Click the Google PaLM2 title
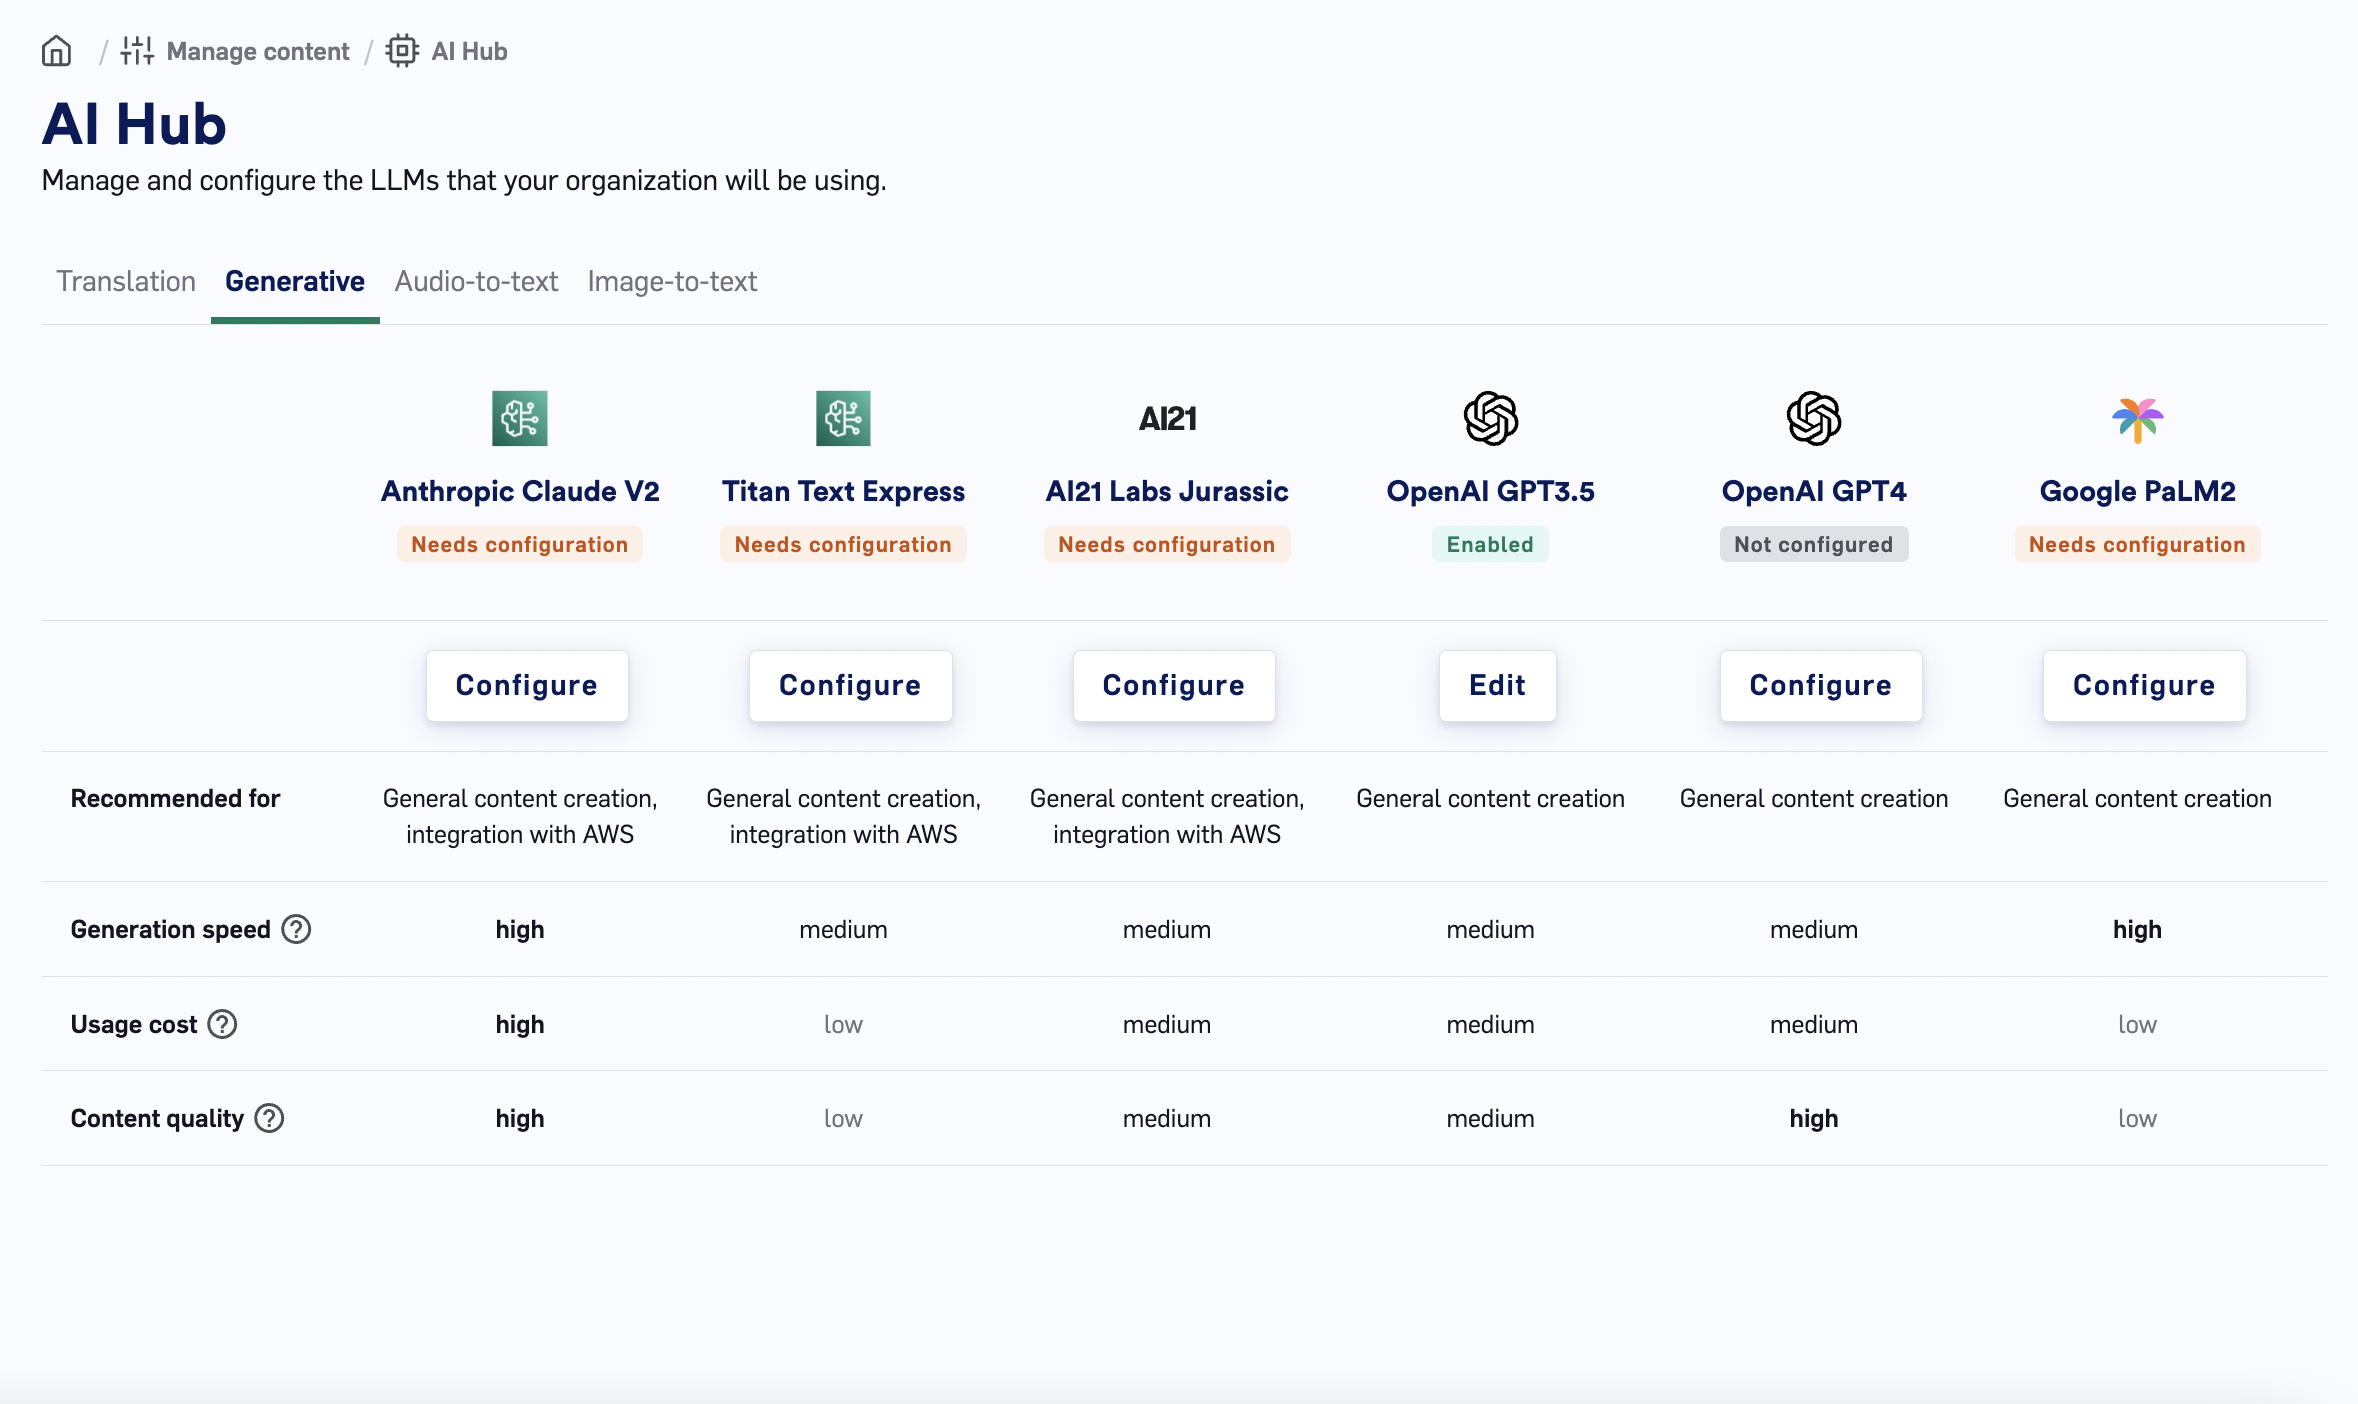The width and height of the screenshot is (2358, 1404). click(2137, 491)
